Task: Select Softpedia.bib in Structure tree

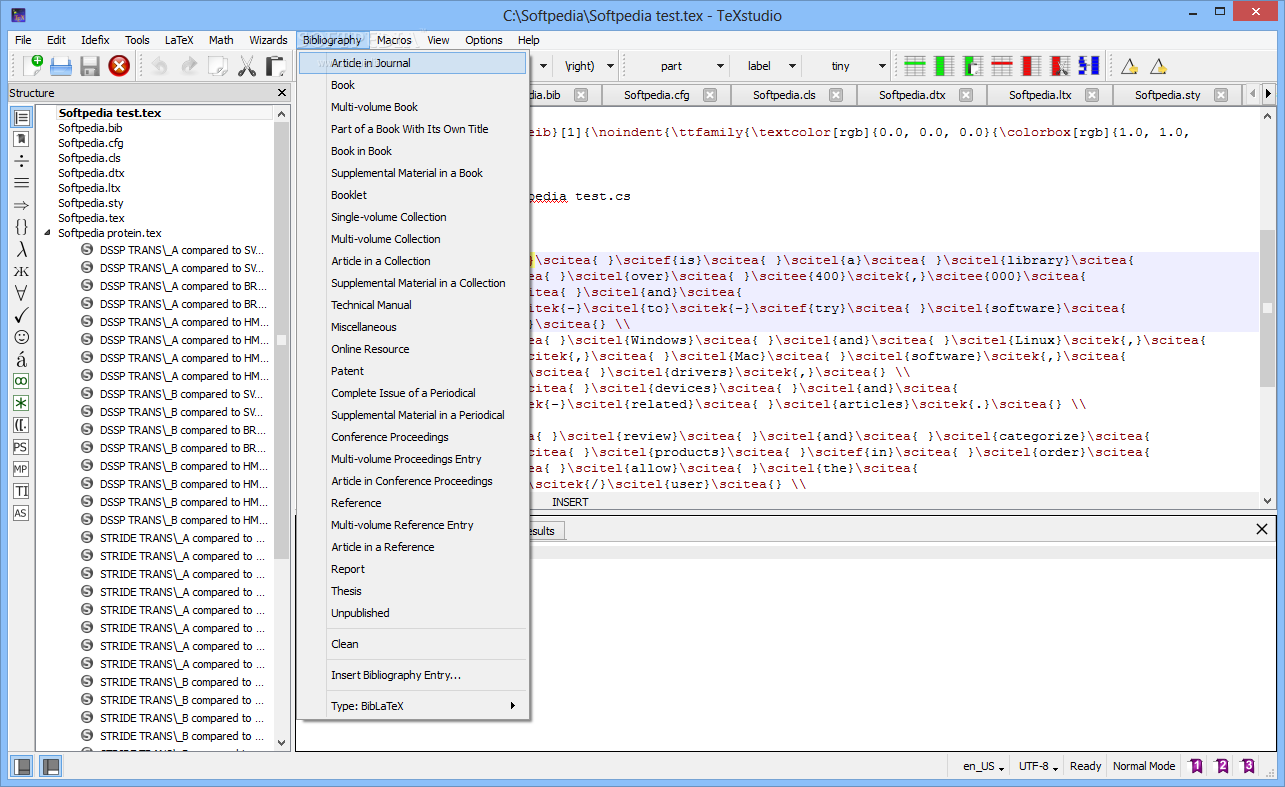Action: coord(90,128)
